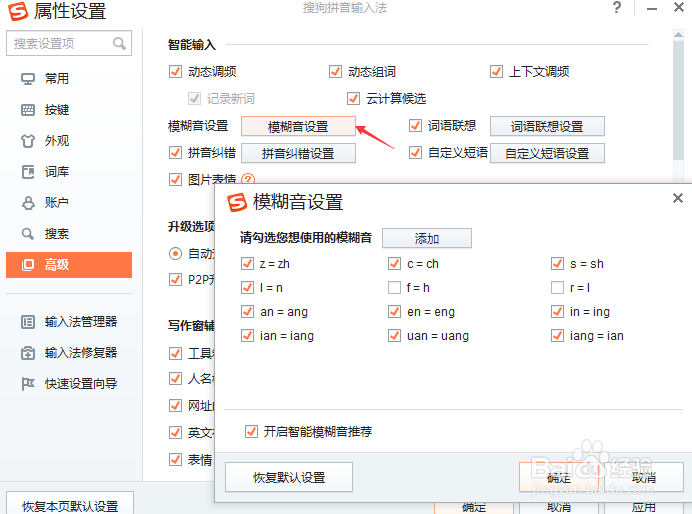Click the repair kit icon beside 输入法修复器
This screenshot has height=514, width=692.
pyautogui.click(x=28, y=353)
